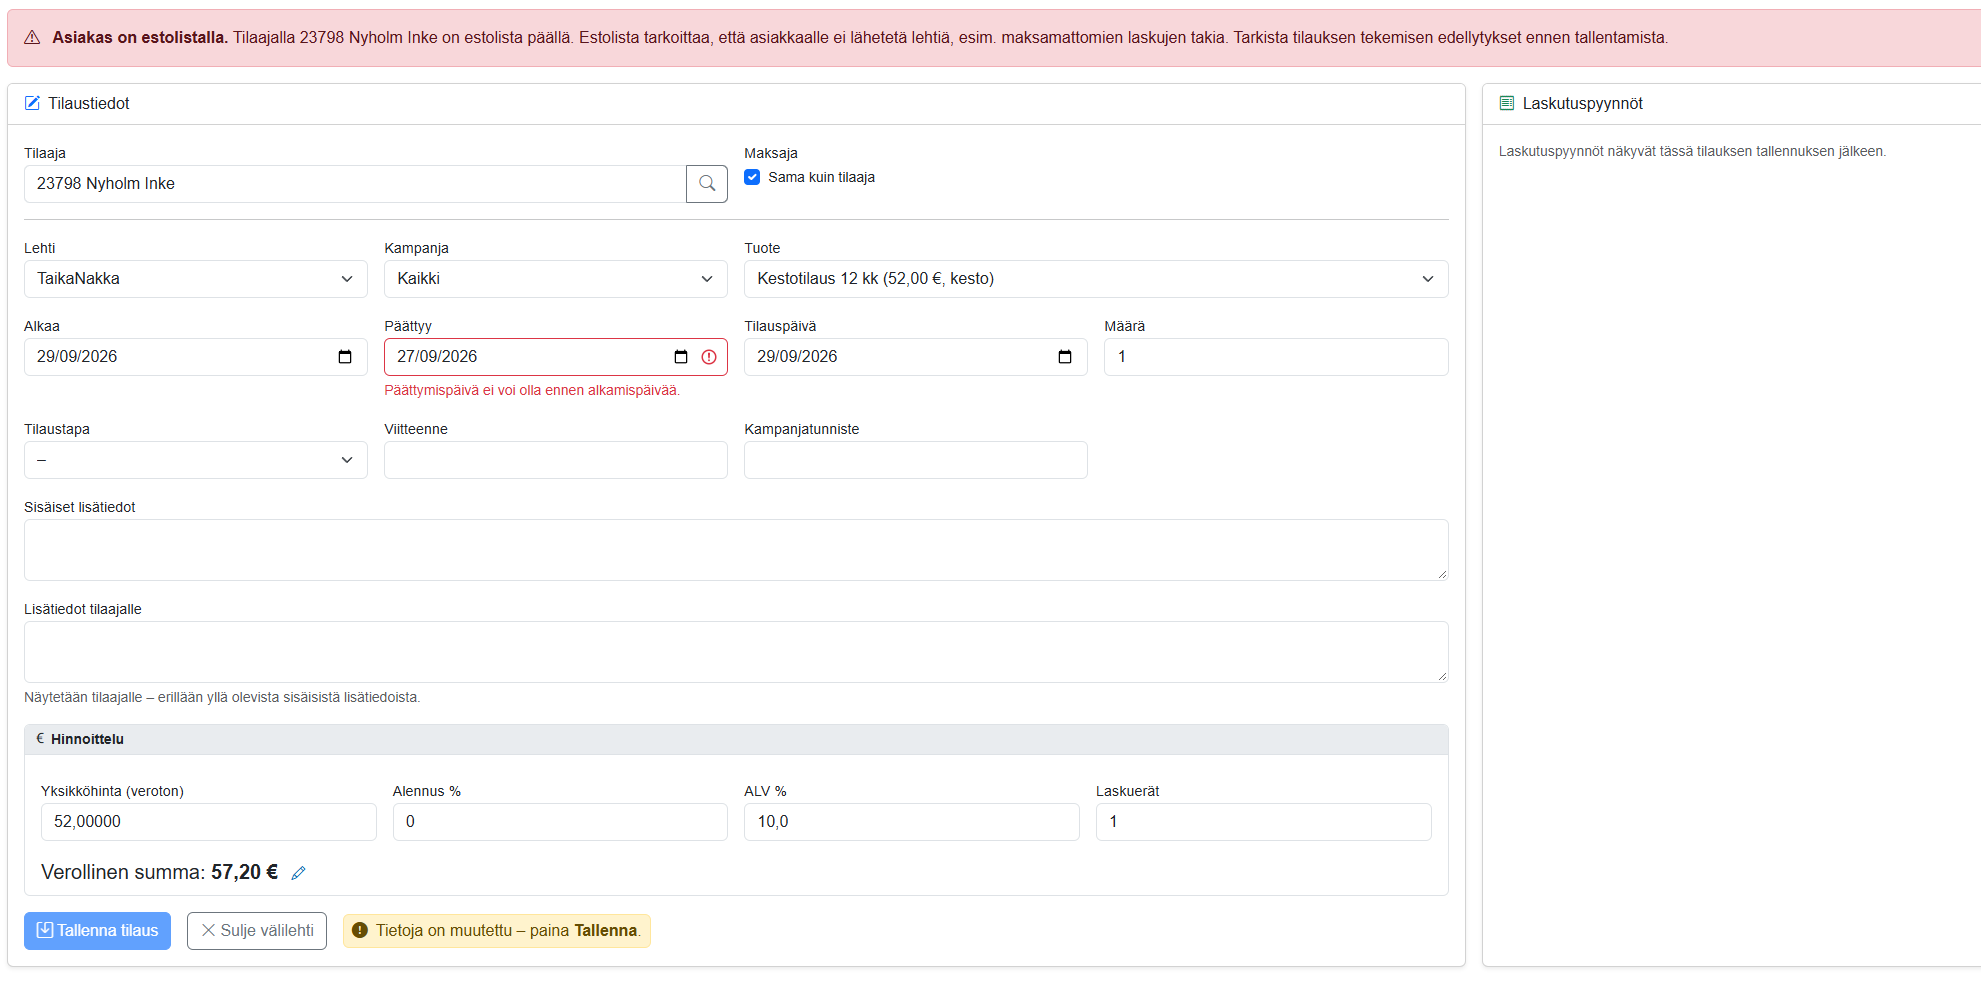Viewport: 1981px width, 993px height.
Task: Click the Päättymispäivä error message text
Action: point(532,391)
